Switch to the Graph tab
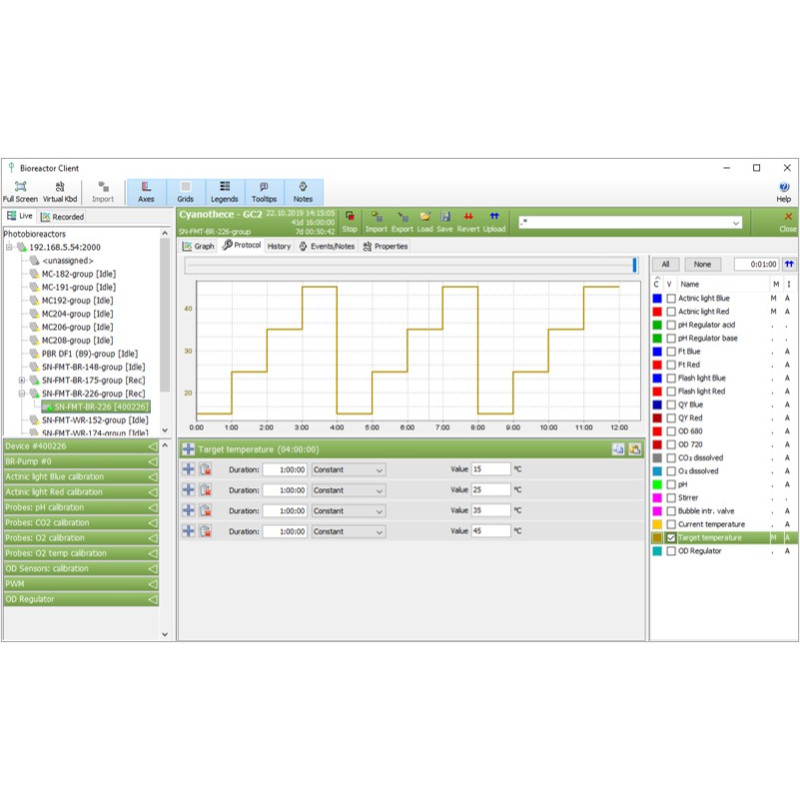The width and height of the screenshot is (800, 800). (x=198, y=246)
